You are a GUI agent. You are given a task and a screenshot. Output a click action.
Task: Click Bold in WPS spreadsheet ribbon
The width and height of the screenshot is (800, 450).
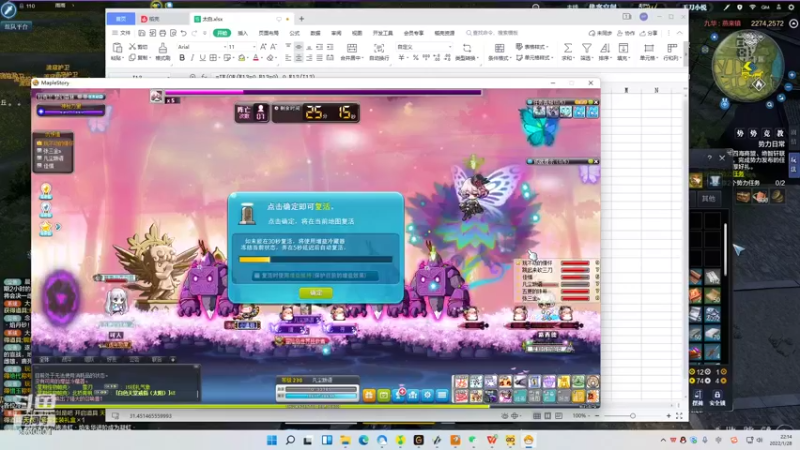[182, 58]
